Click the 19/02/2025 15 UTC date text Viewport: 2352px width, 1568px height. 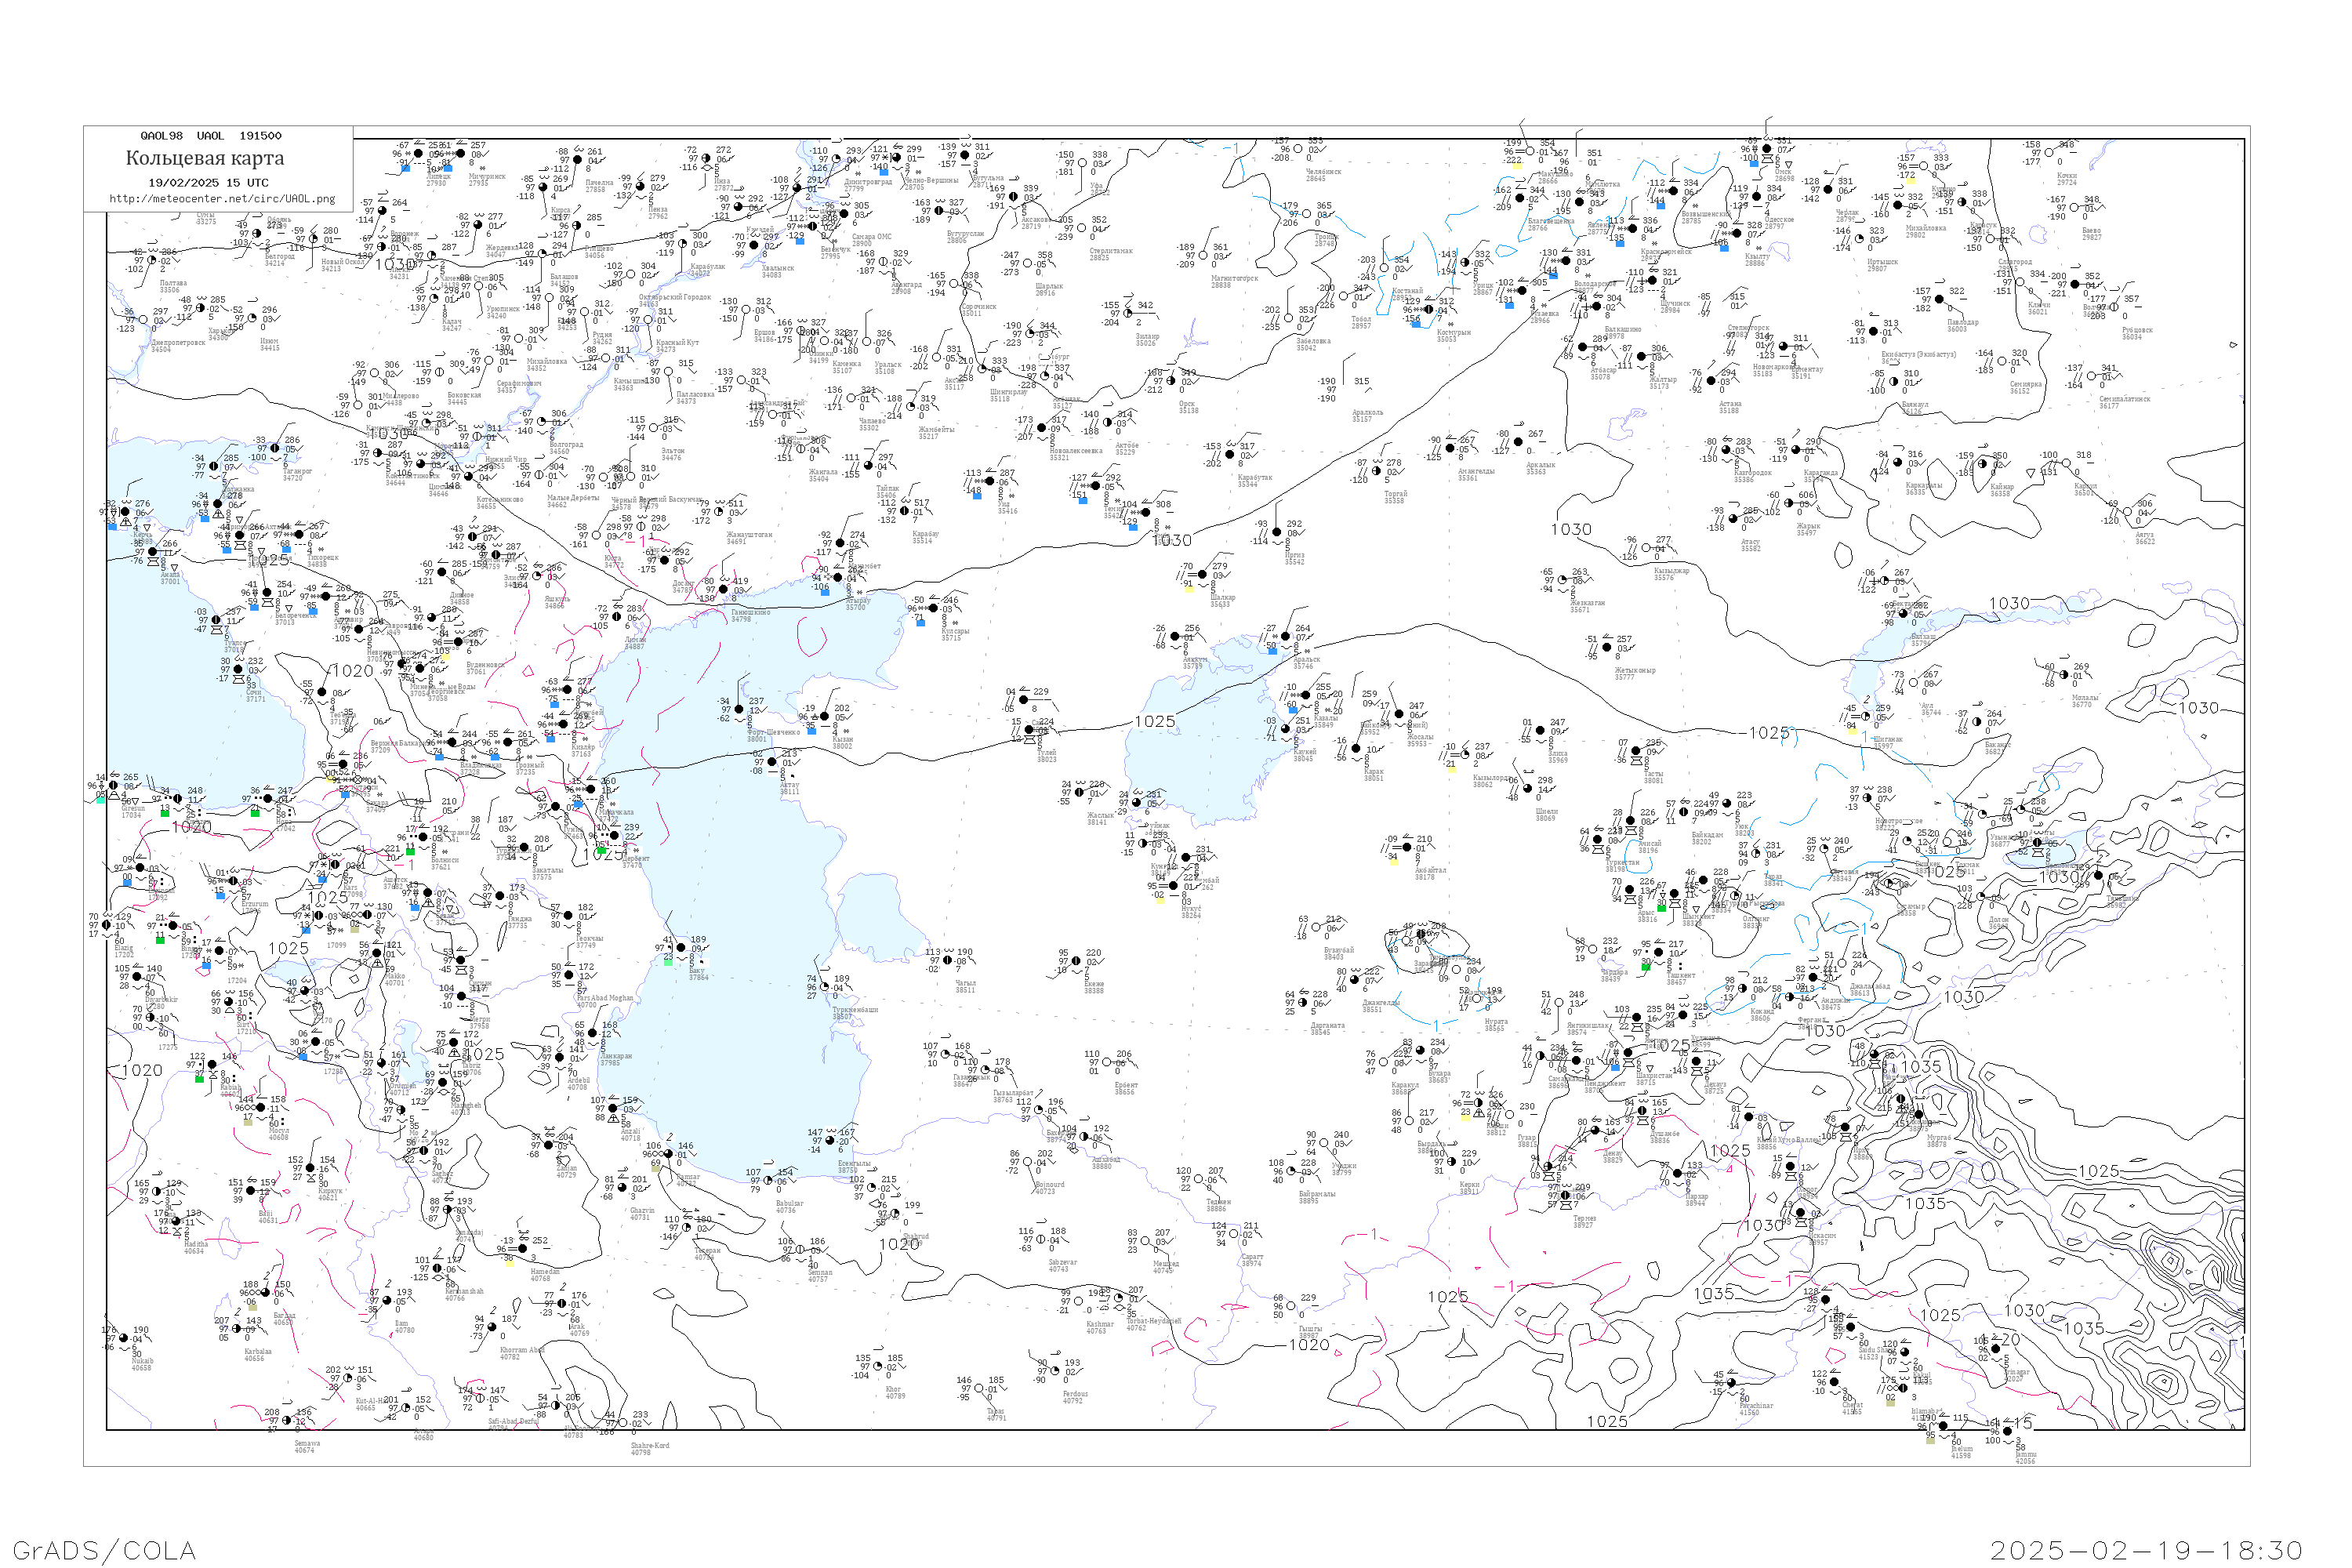[x=208, y=183]
